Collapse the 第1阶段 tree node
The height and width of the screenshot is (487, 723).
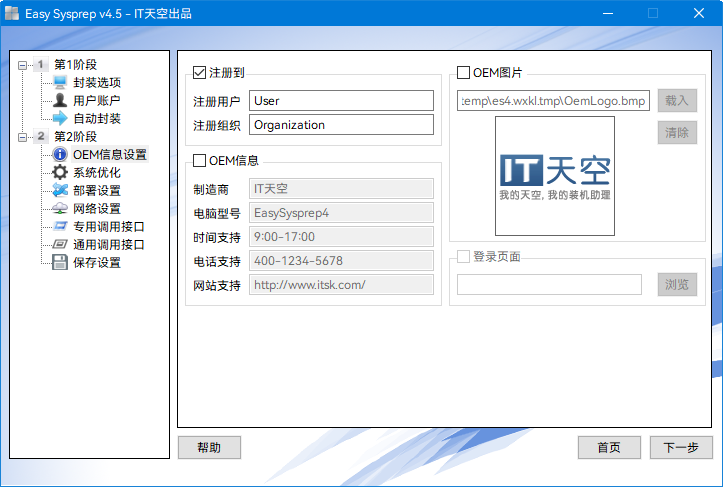tap(22, 65)
